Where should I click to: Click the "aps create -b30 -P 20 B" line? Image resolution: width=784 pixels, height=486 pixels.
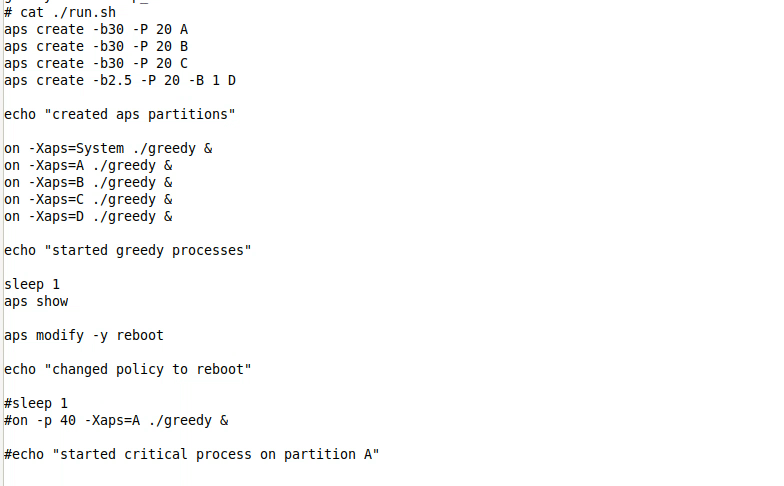pos(96,47)
